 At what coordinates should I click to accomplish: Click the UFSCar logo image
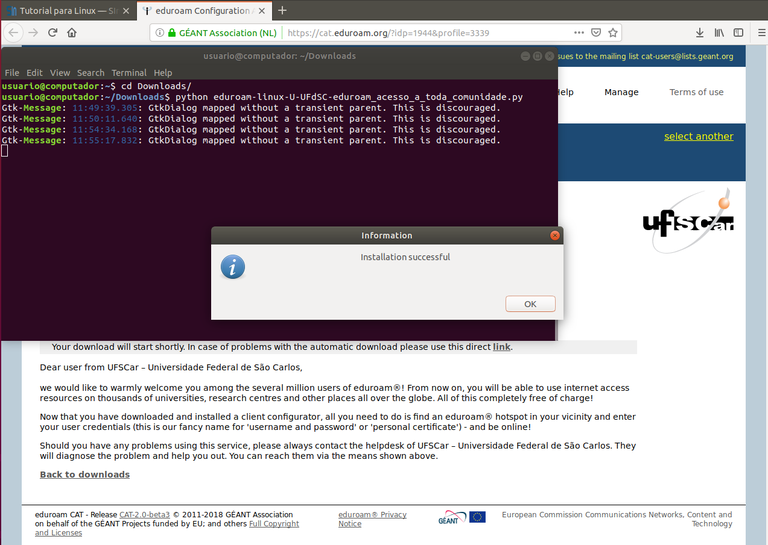pos(689,221)
